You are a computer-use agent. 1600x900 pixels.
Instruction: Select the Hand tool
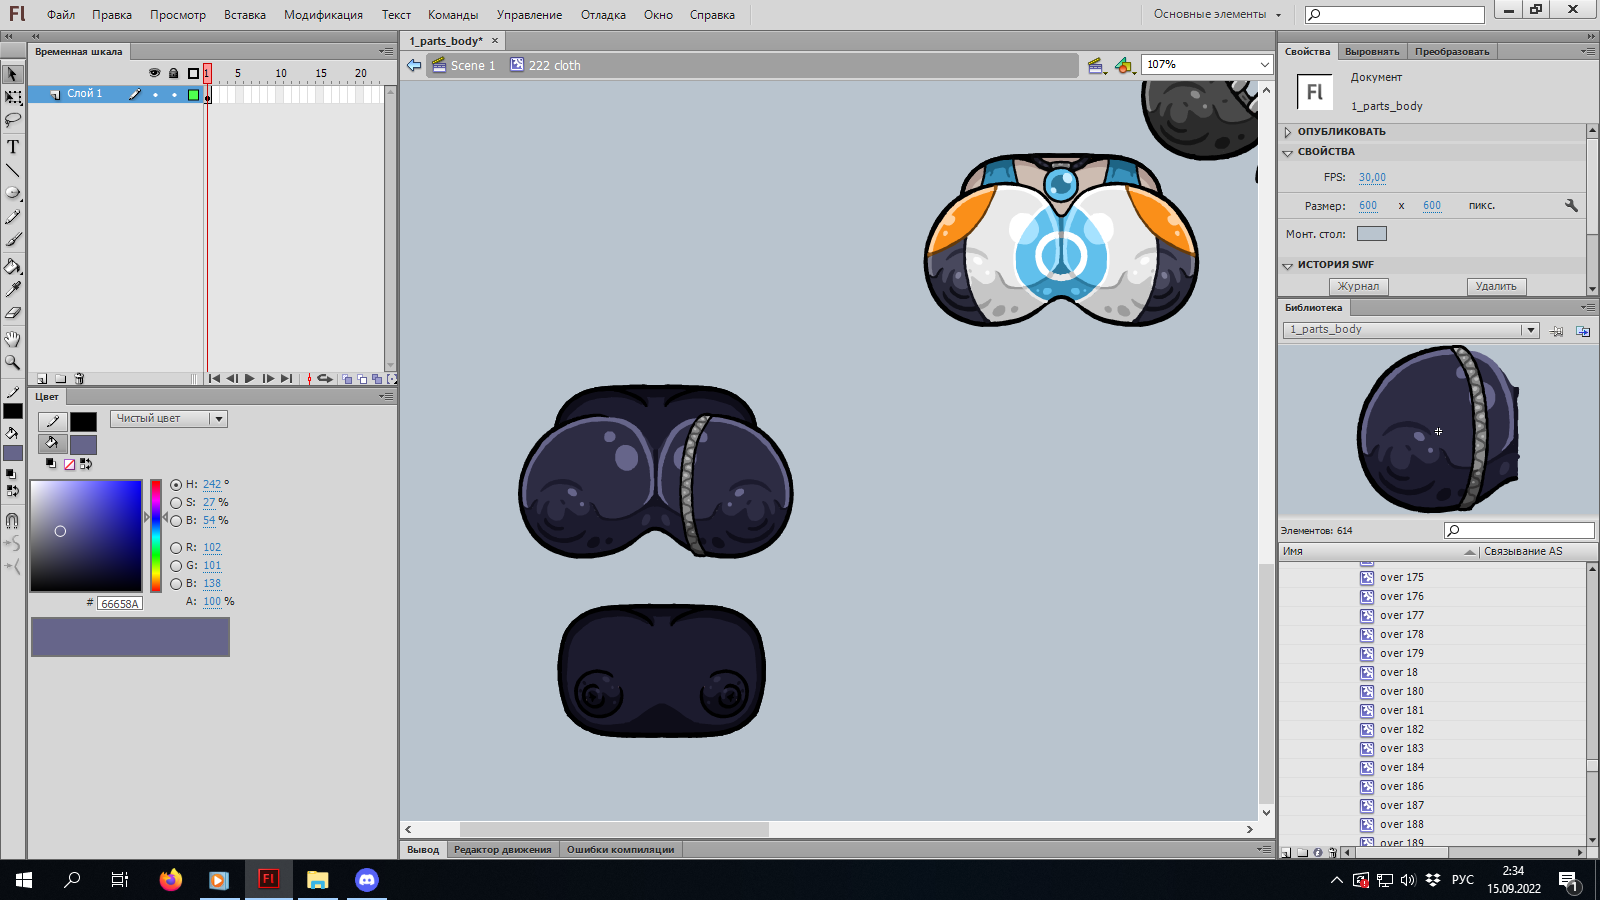13,339
